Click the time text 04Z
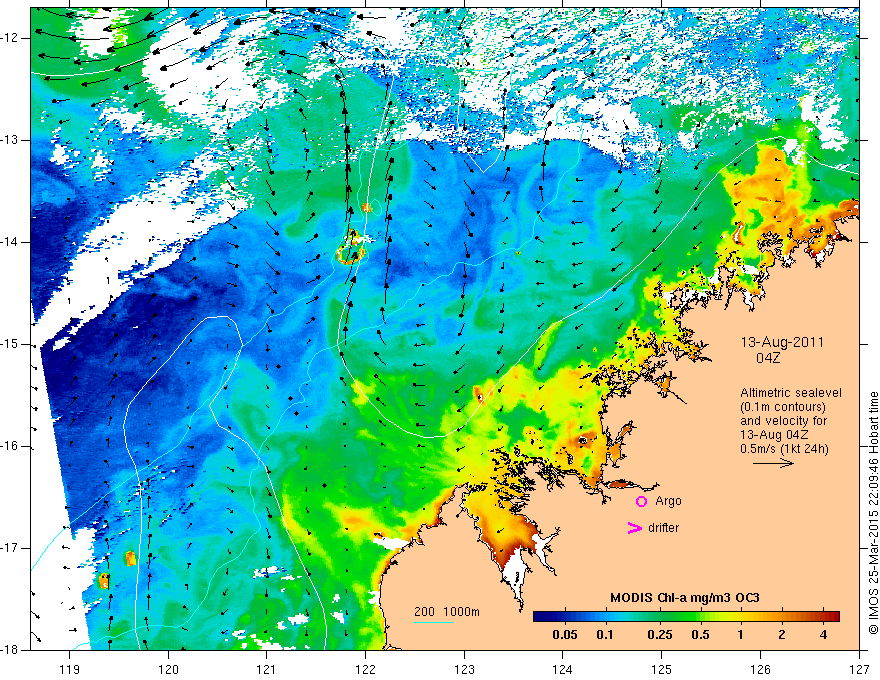 click(768, 358)
